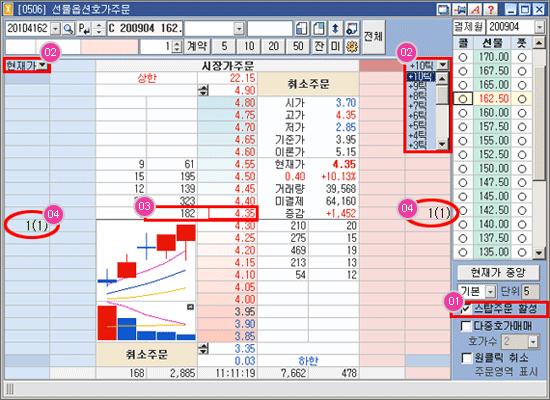
Task: Click the gear settings icon beside 미 button
Action: [352, 46]
